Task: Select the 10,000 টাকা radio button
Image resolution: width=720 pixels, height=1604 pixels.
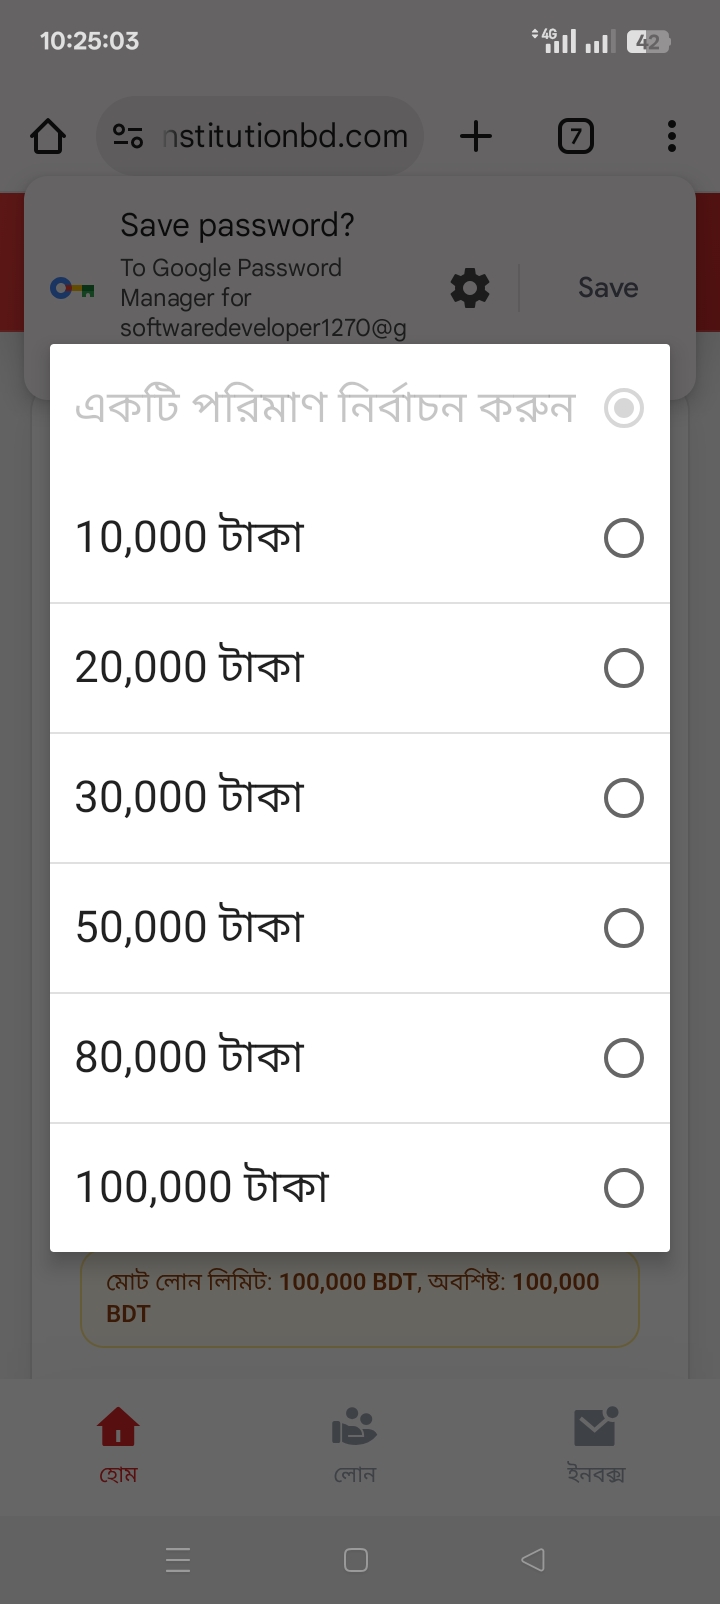Action: click(623, 538)
